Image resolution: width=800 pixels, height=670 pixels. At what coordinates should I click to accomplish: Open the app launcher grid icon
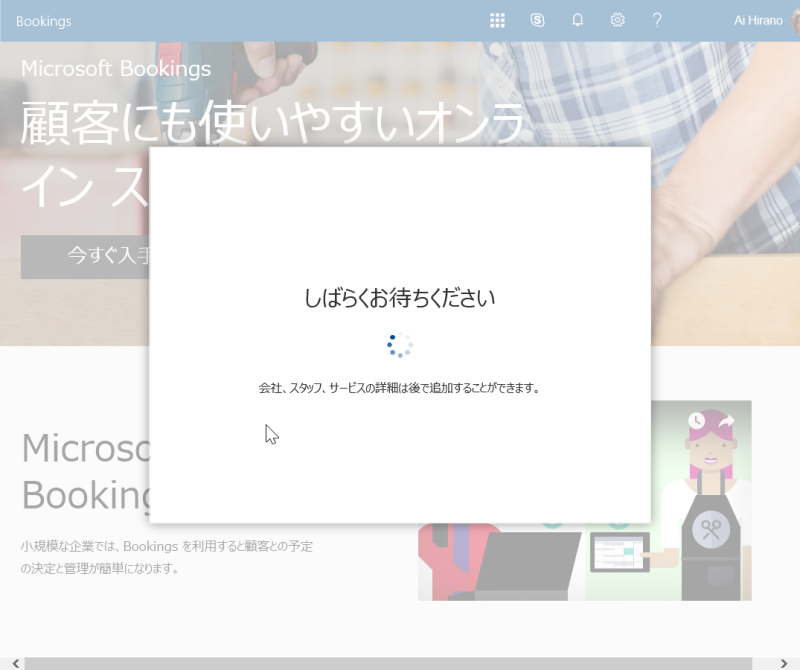pyautogui.click(x=497, y=20)
